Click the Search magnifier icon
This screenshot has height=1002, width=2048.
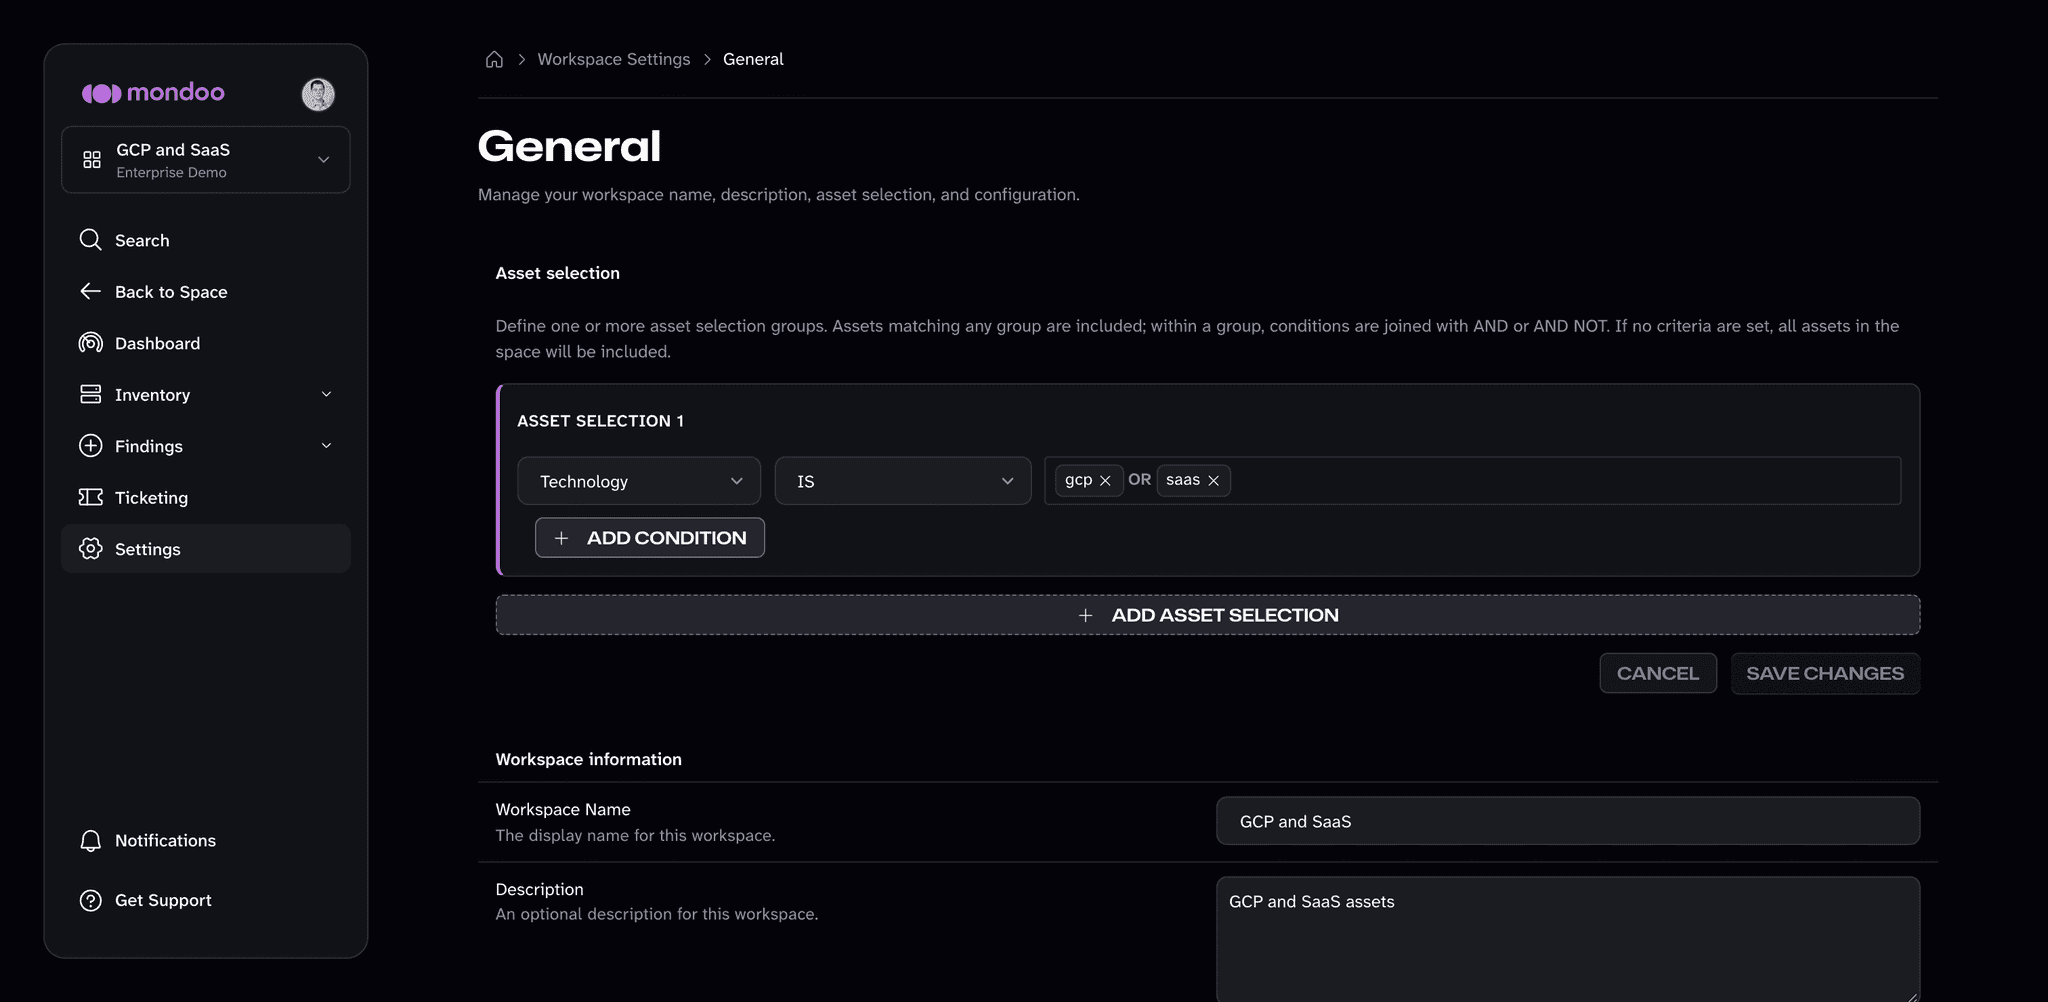pos(91,240)
